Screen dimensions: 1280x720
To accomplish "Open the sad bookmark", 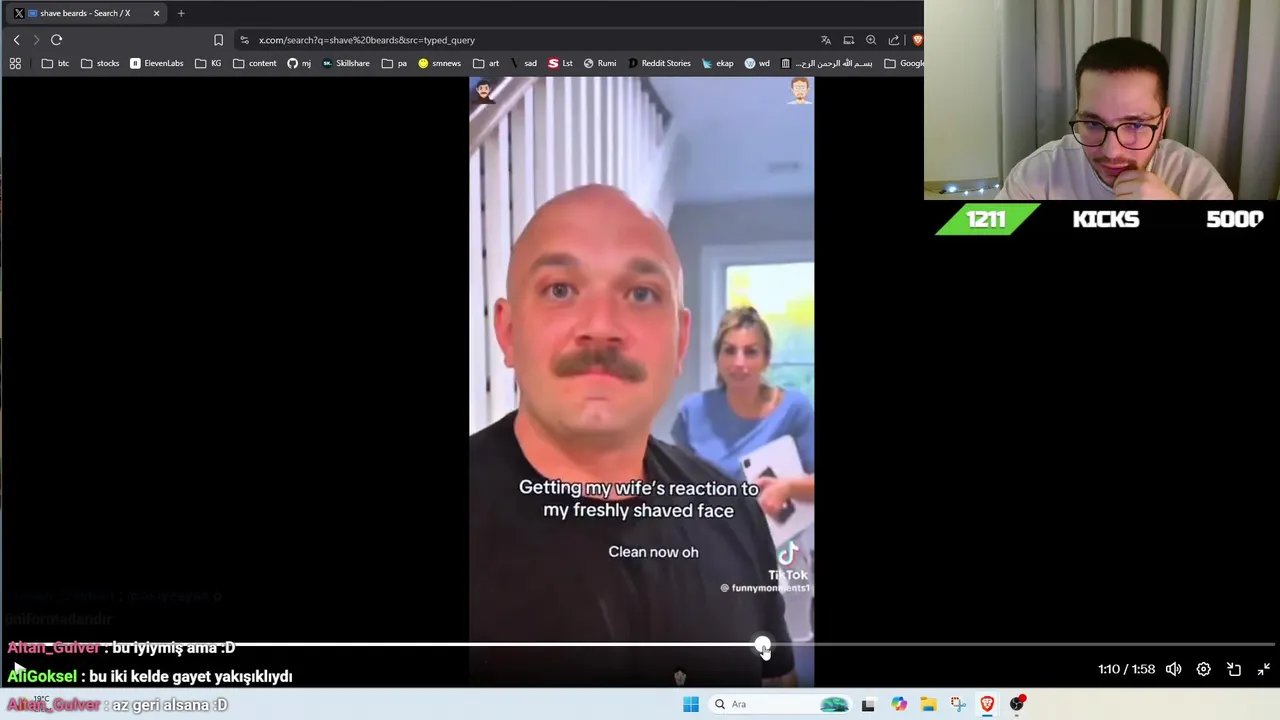I will tap(524, 63).
